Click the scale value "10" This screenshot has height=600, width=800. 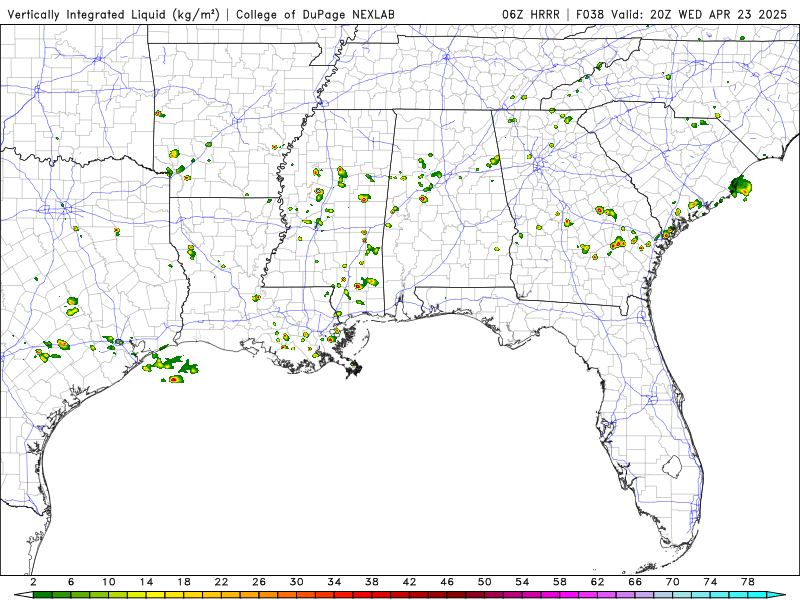pyautogui.click(x=109, y=582)
